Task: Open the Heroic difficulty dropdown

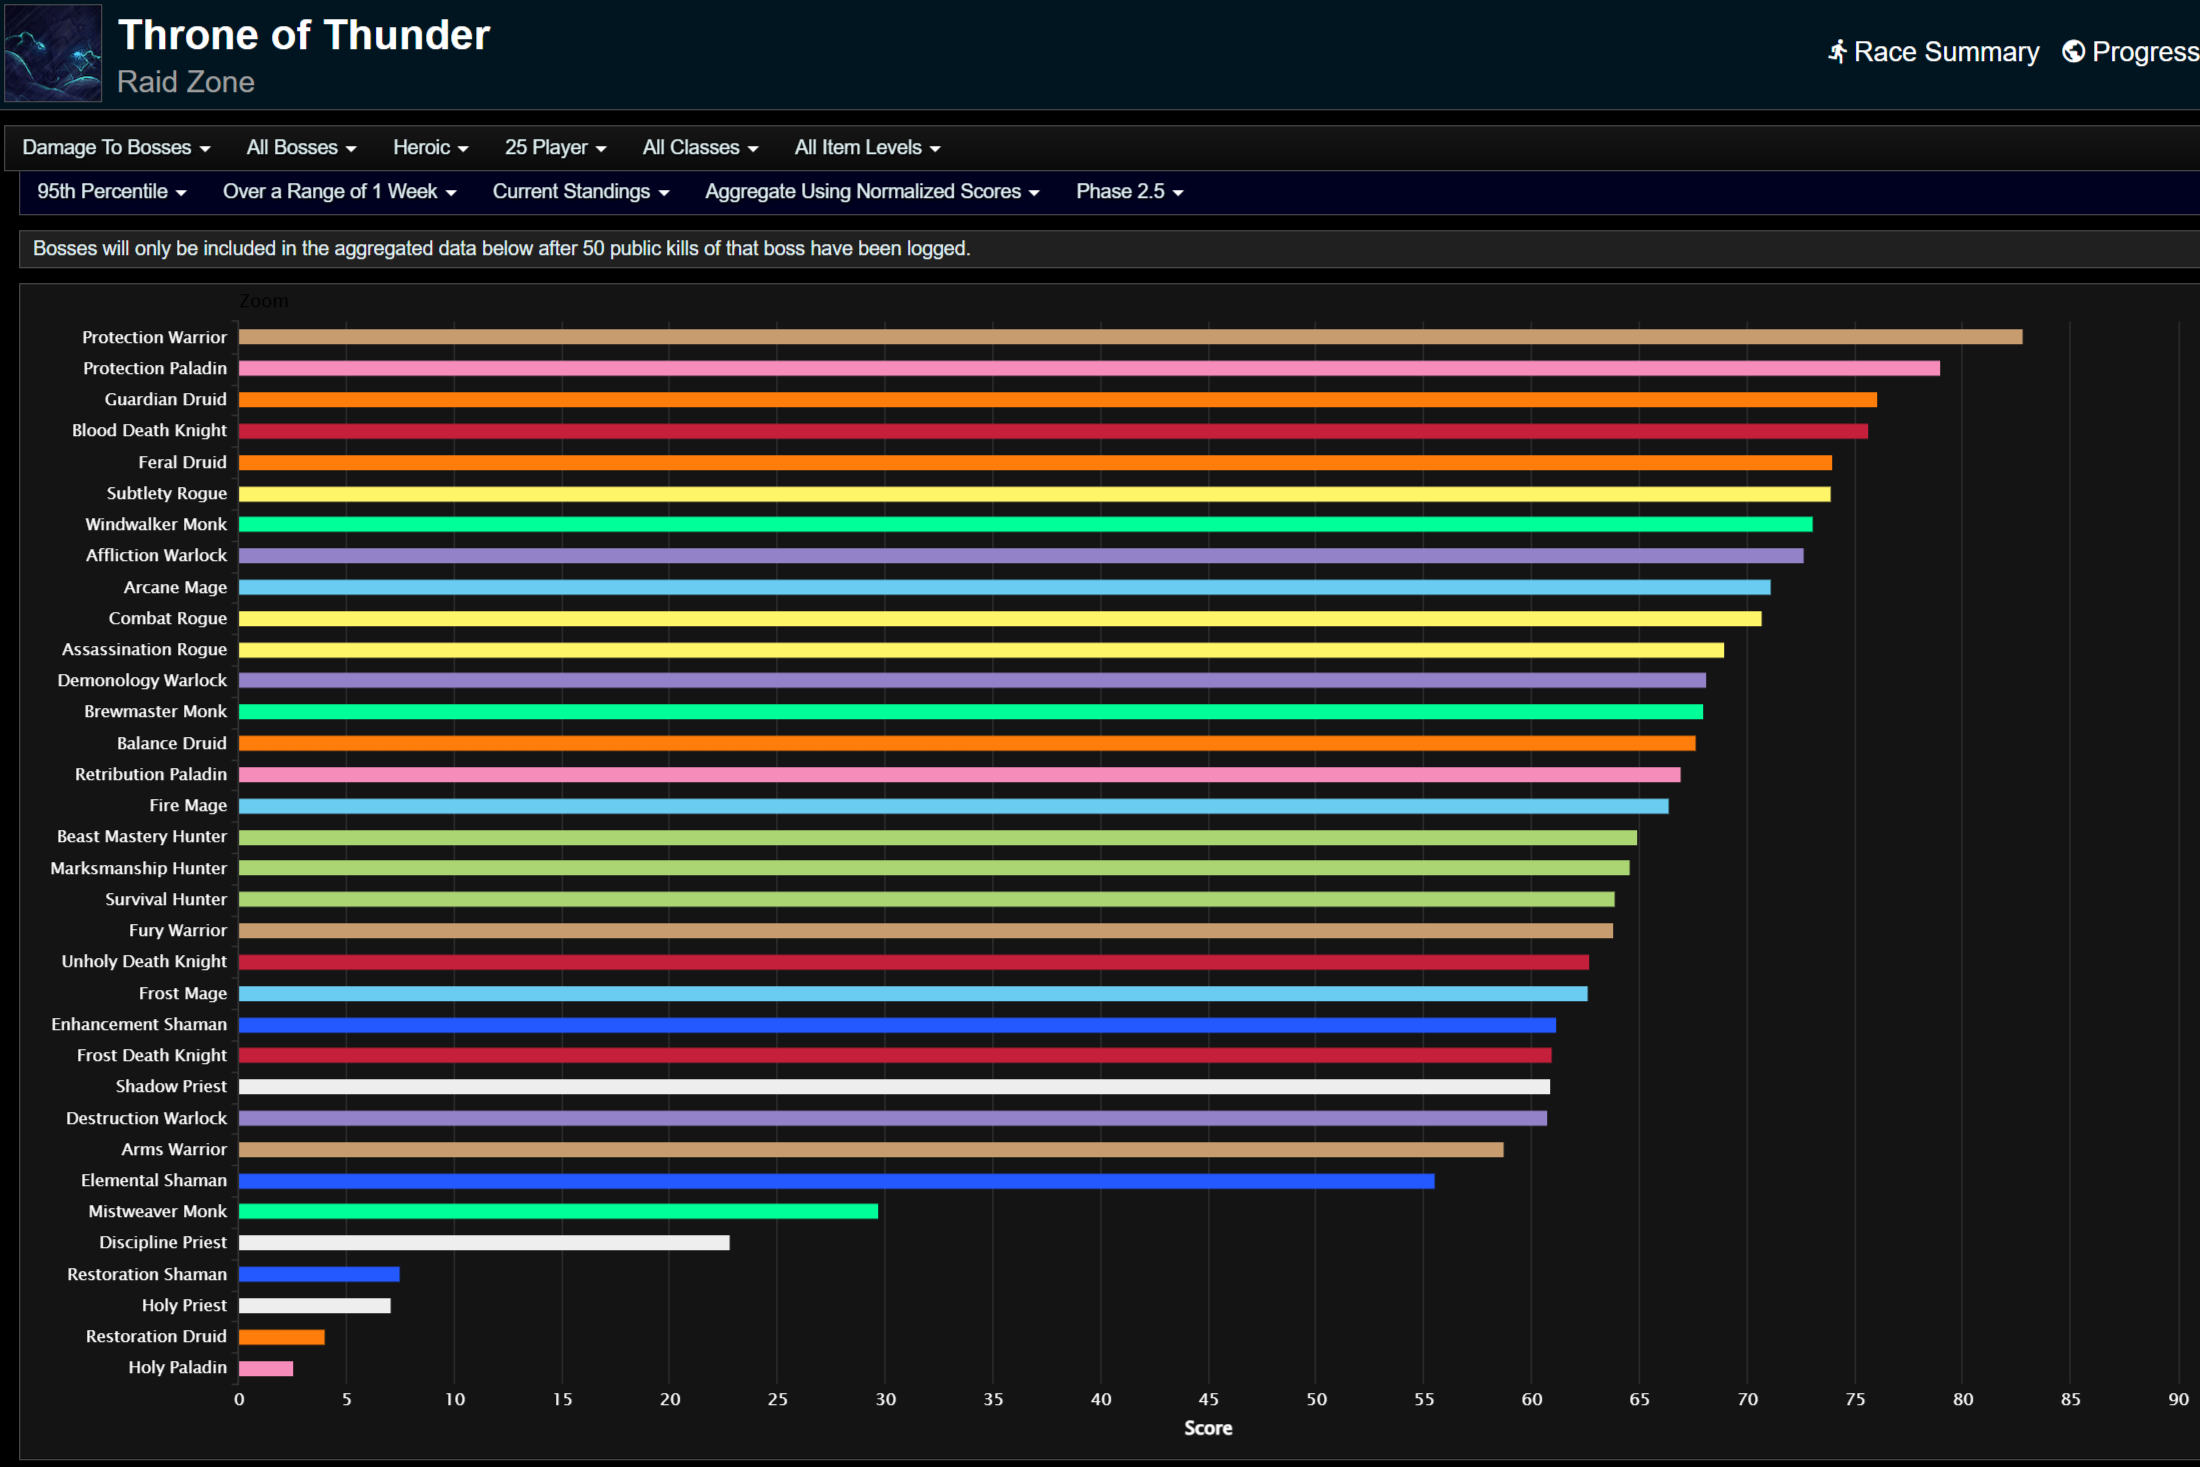Action: [x=430, y=148]
